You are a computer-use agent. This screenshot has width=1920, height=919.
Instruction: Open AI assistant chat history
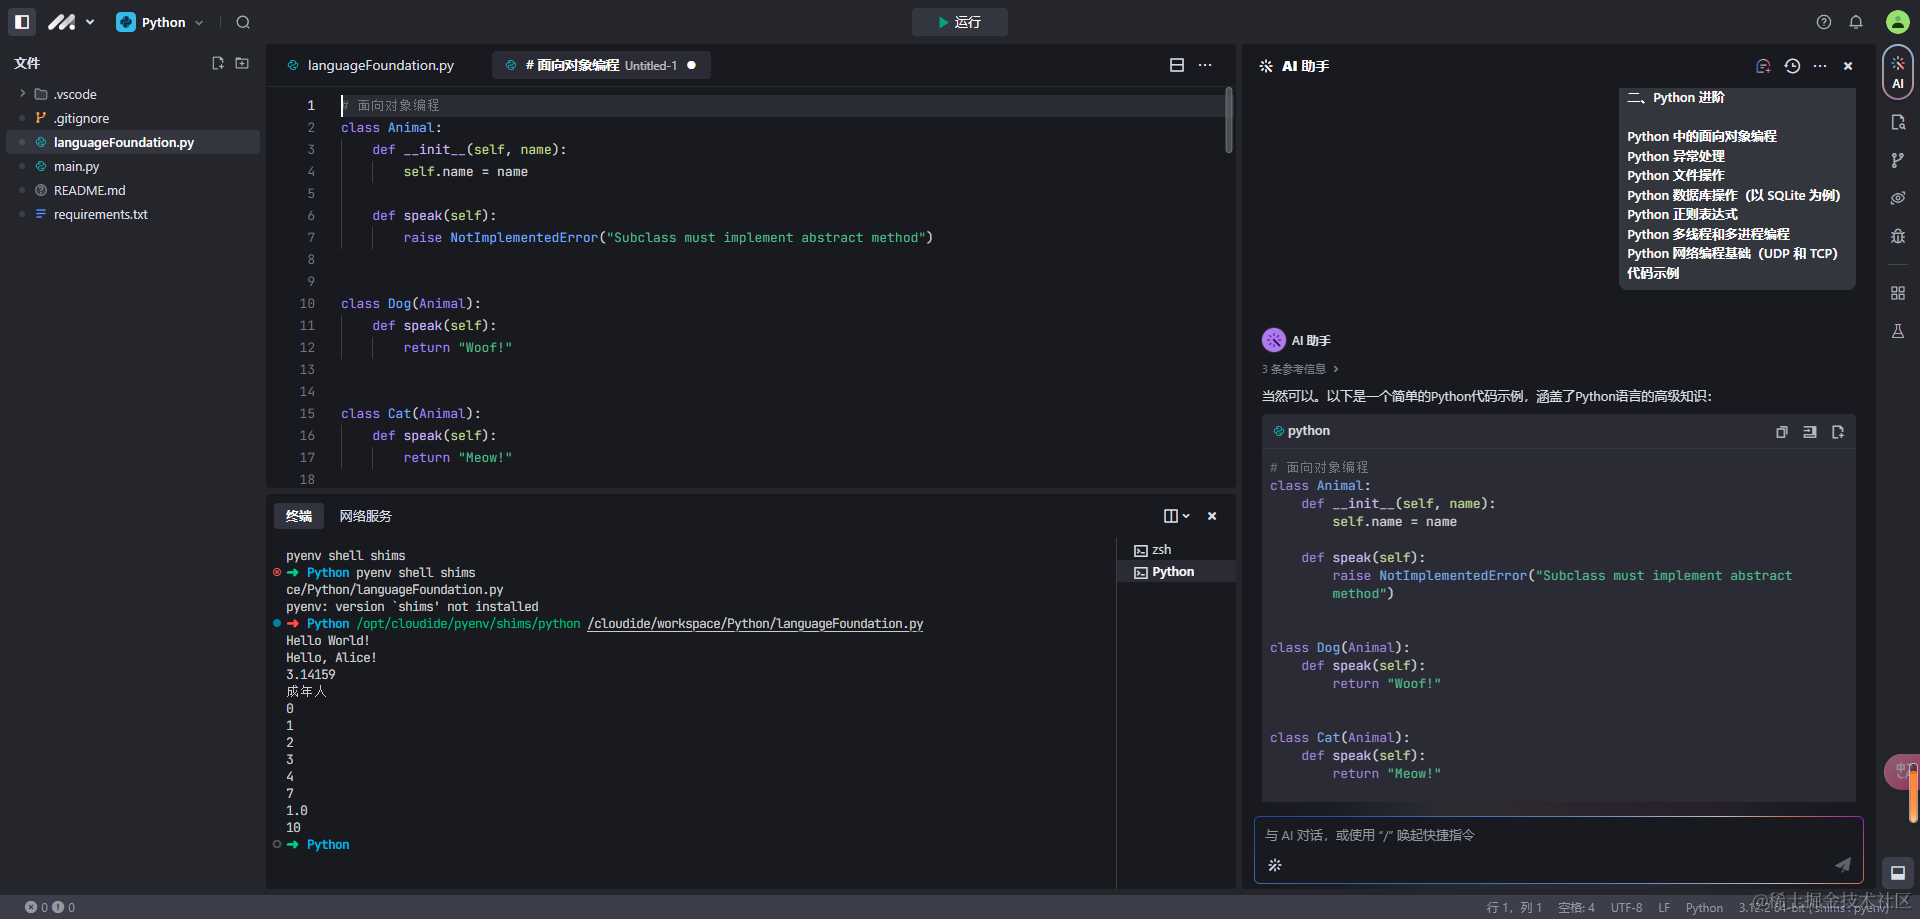click(1792, 66)
